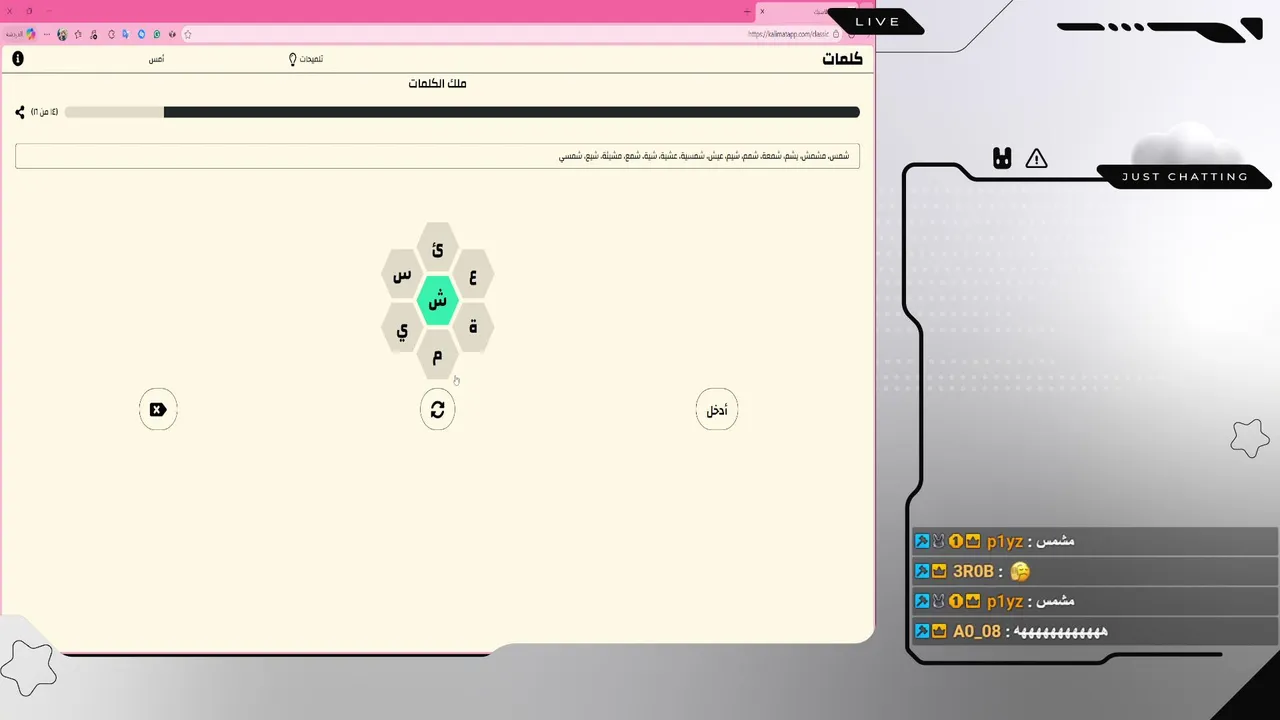
Task: Click the bunny icon in stream overlay
Action: click(1002, 158)
